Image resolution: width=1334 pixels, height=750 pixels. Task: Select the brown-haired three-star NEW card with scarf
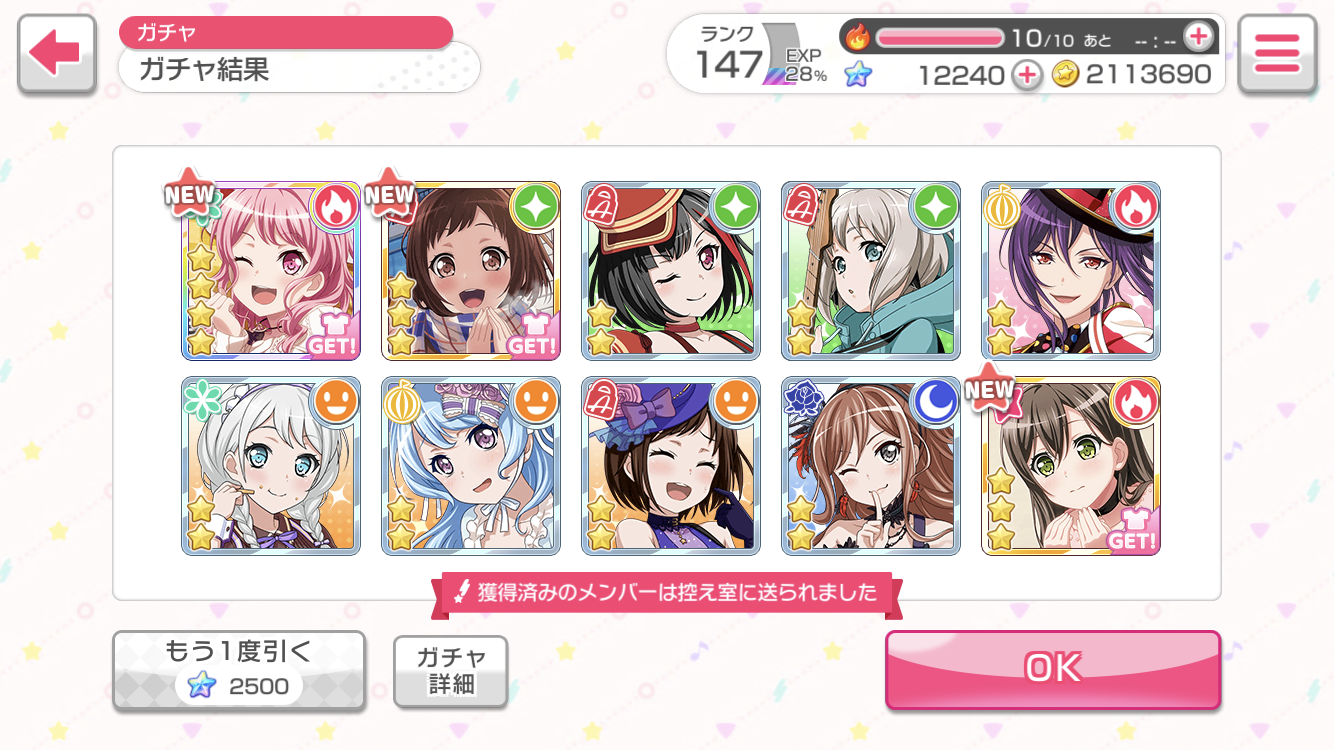click(471, 270)
